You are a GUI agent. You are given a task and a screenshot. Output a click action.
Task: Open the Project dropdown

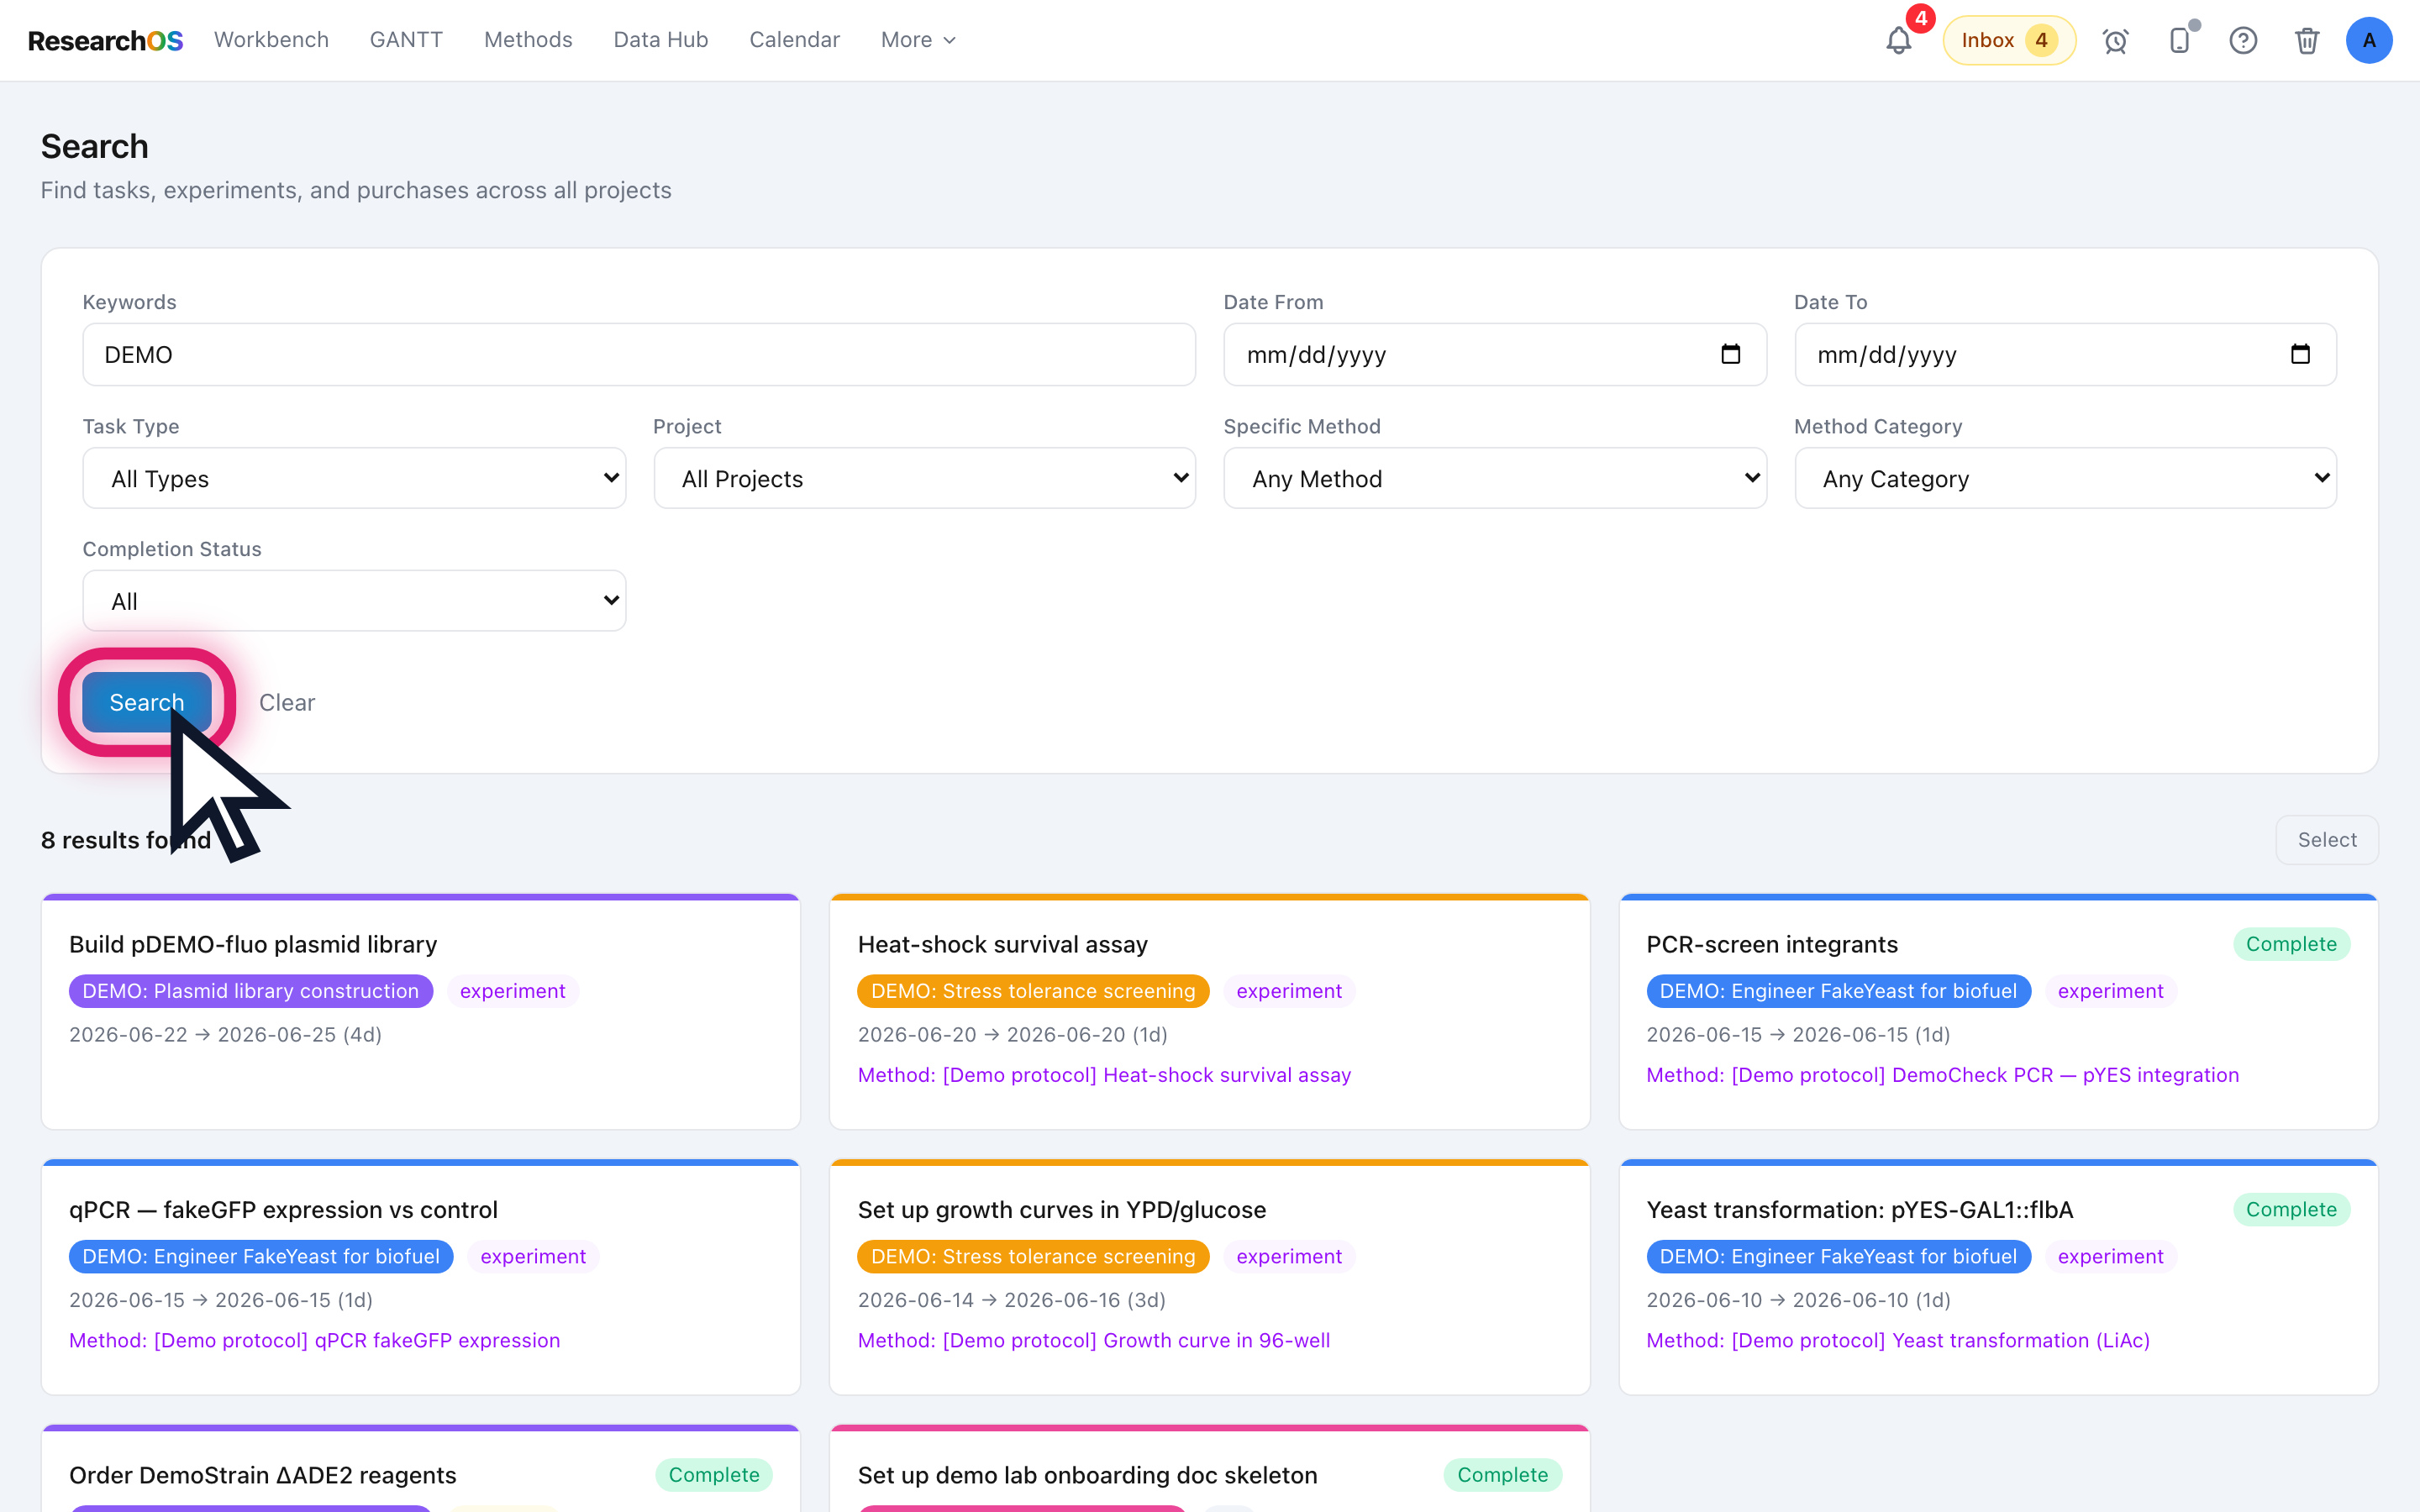click(x=924, y=478)
